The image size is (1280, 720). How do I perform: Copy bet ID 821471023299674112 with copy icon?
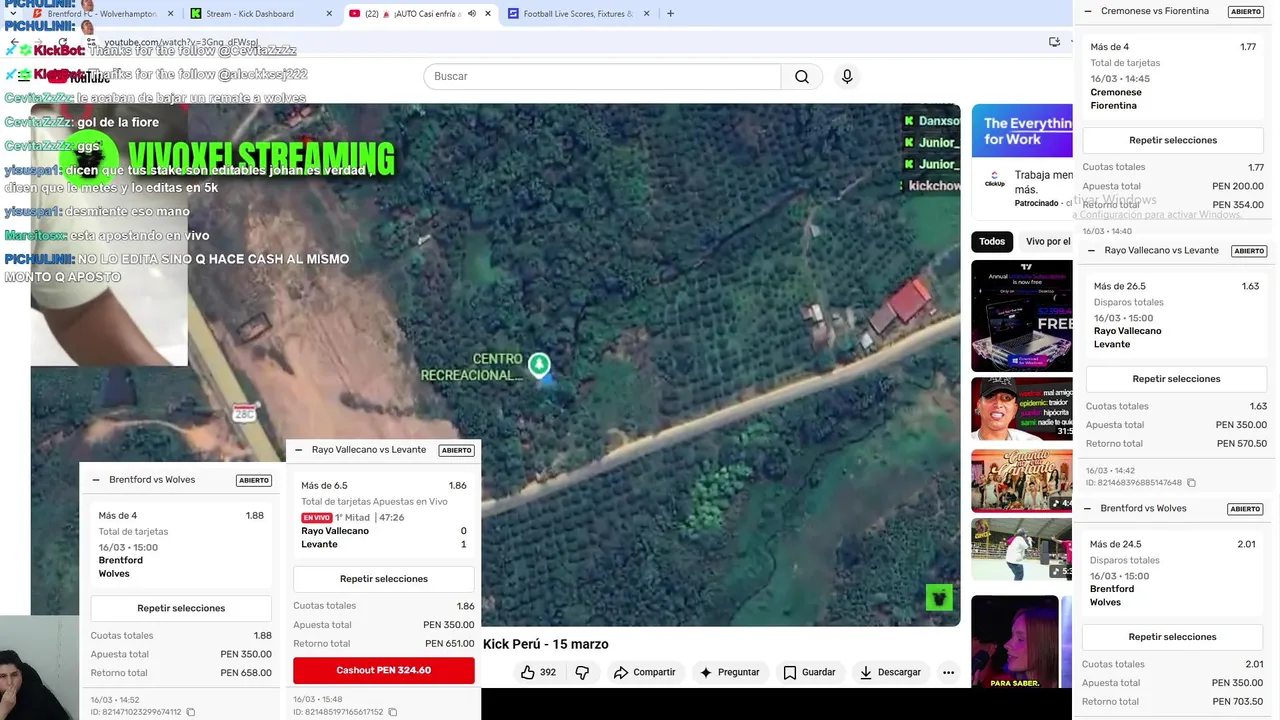(191, 712)
